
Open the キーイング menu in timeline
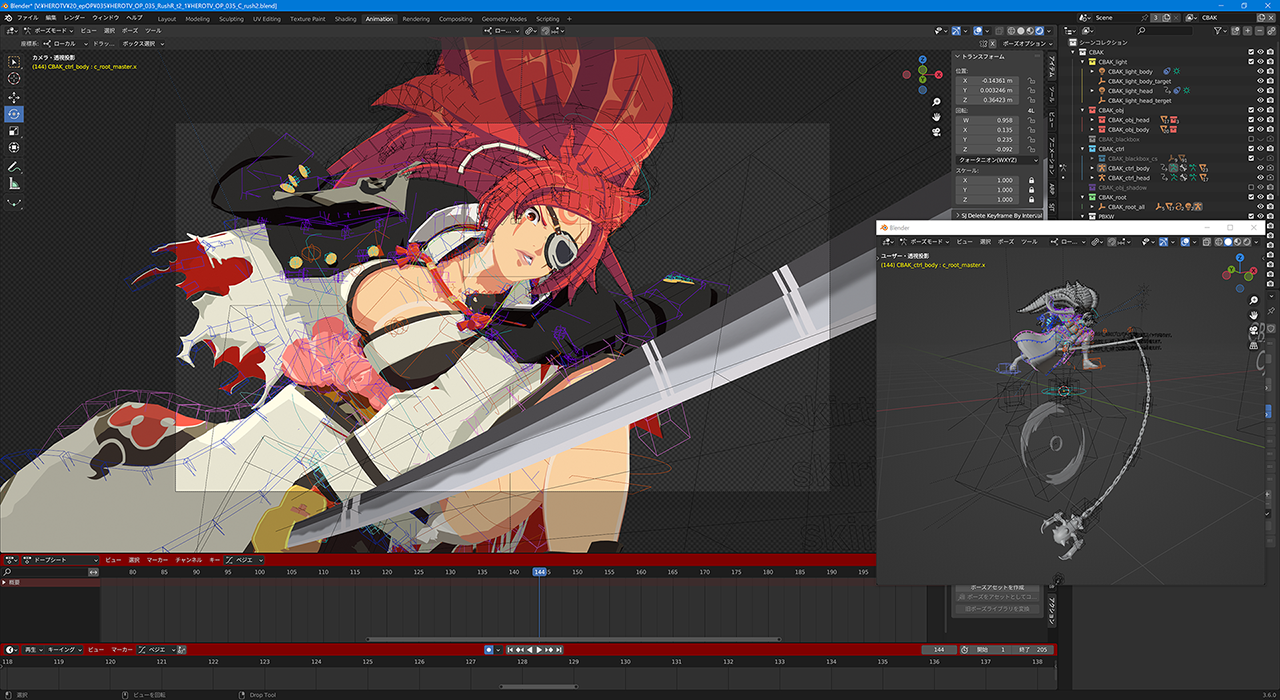tap(63, 650)
